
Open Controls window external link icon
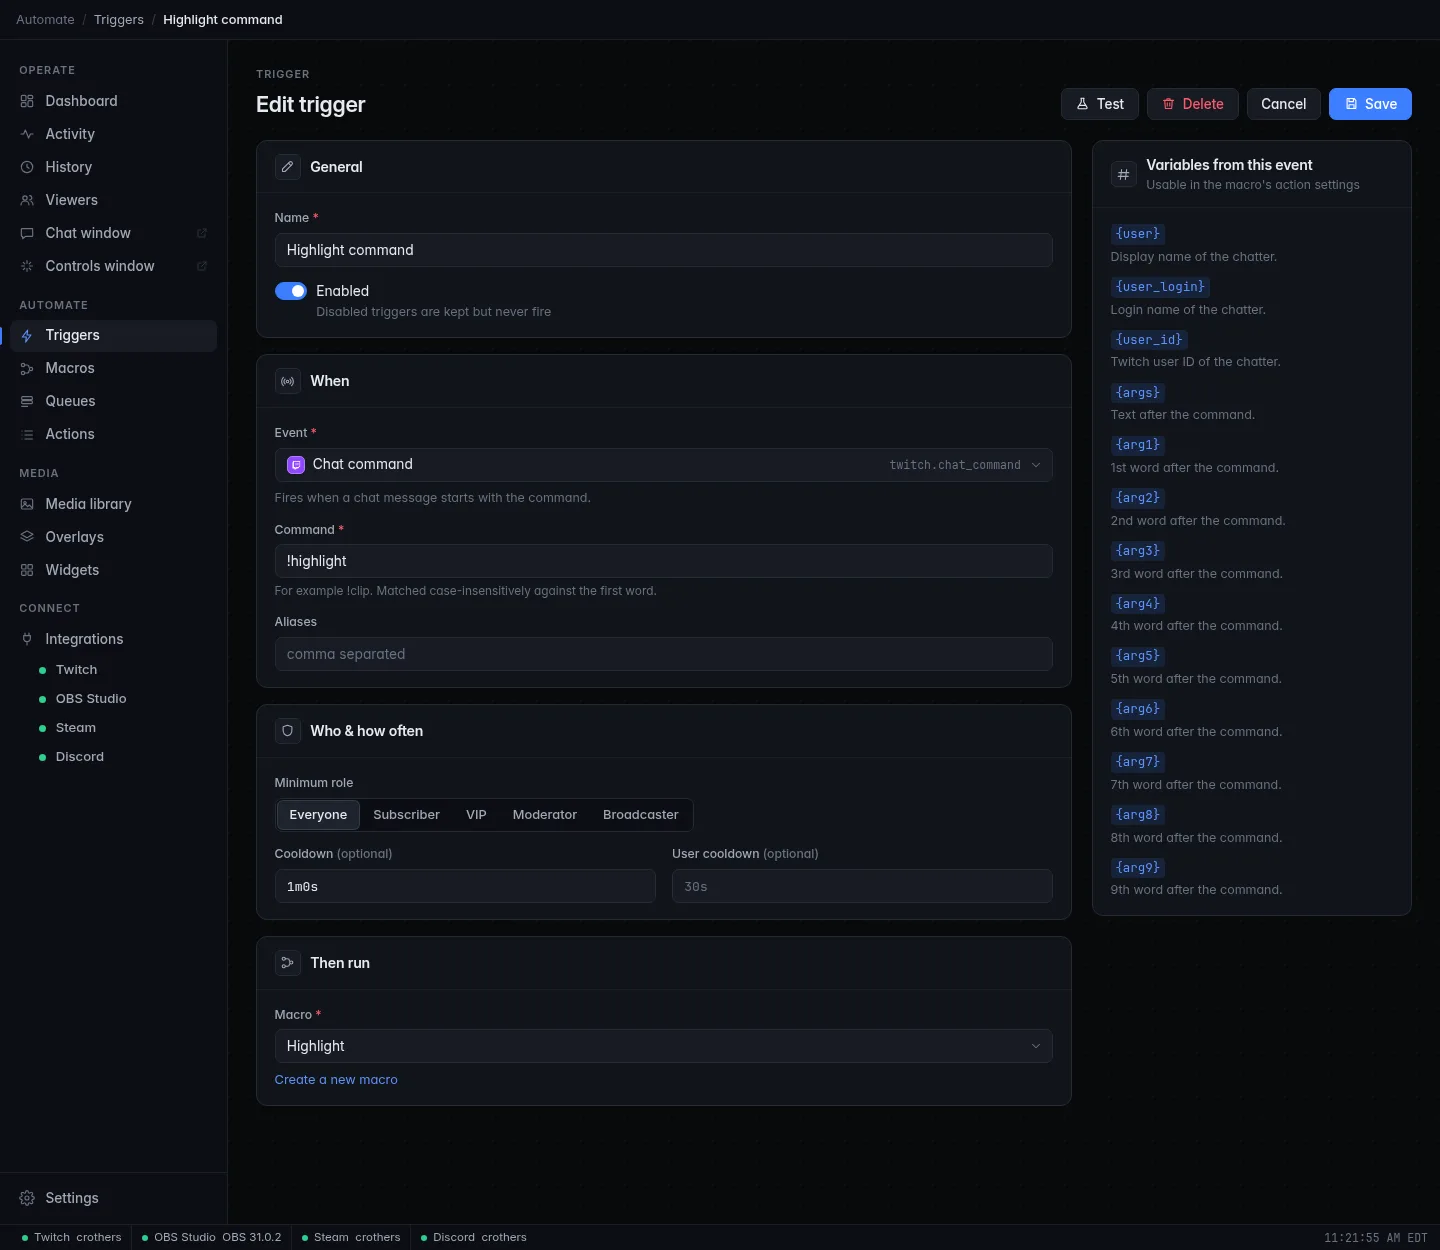201,266
